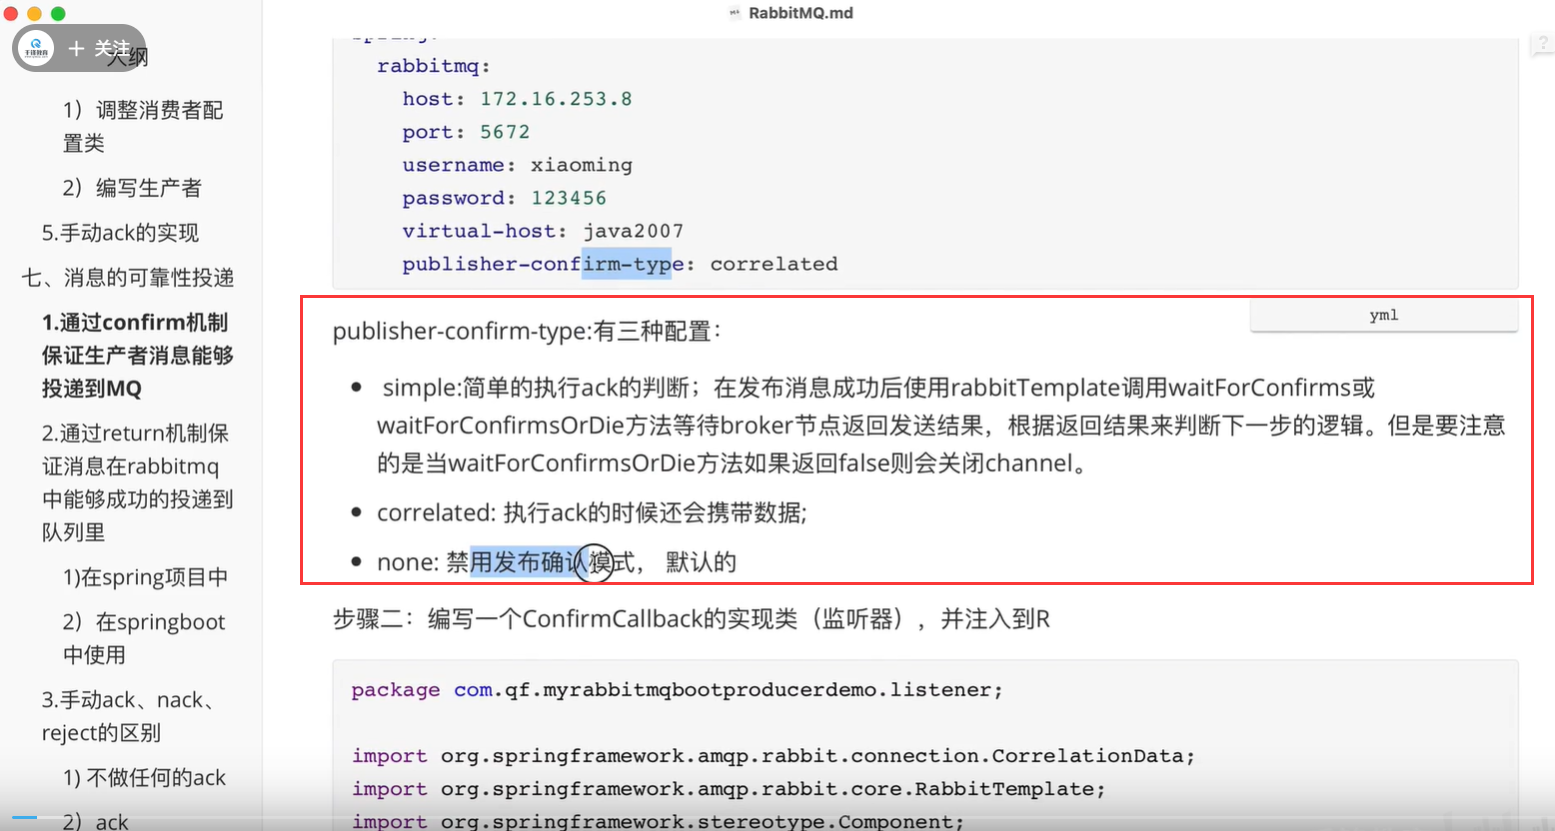The height and width of the screenshot is (831, 1555).
Task: Click the green zoom window button
Action: click(58, 14)
